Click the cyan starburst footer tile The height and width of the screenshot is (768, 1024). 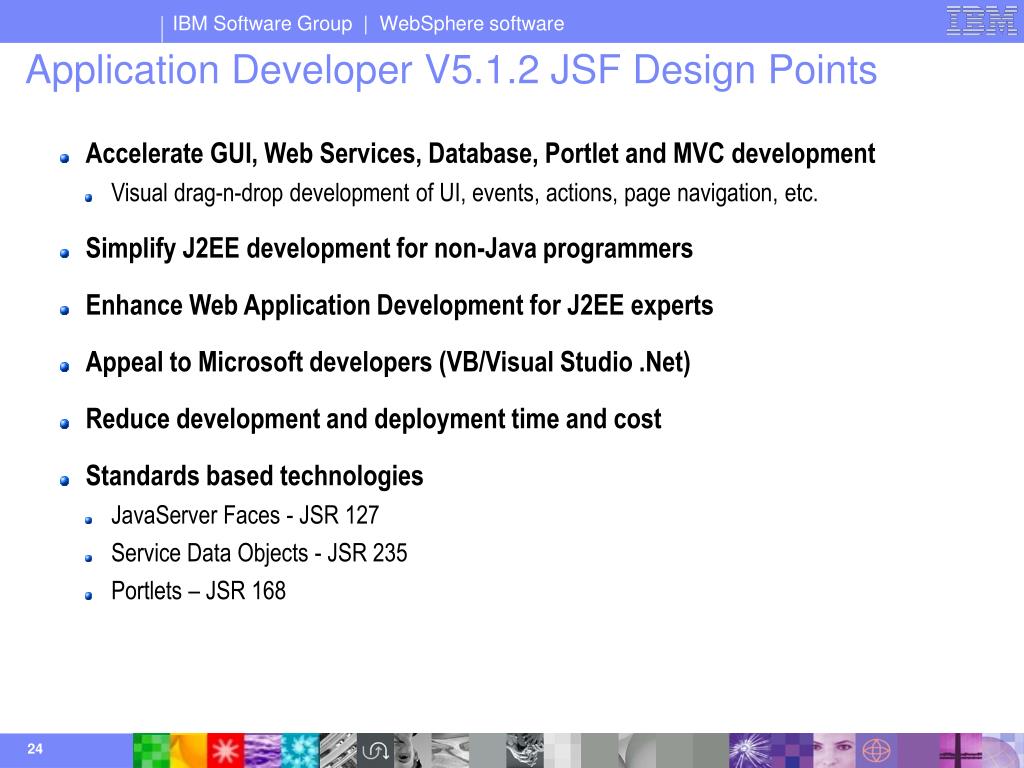click(x=300, y=750)
